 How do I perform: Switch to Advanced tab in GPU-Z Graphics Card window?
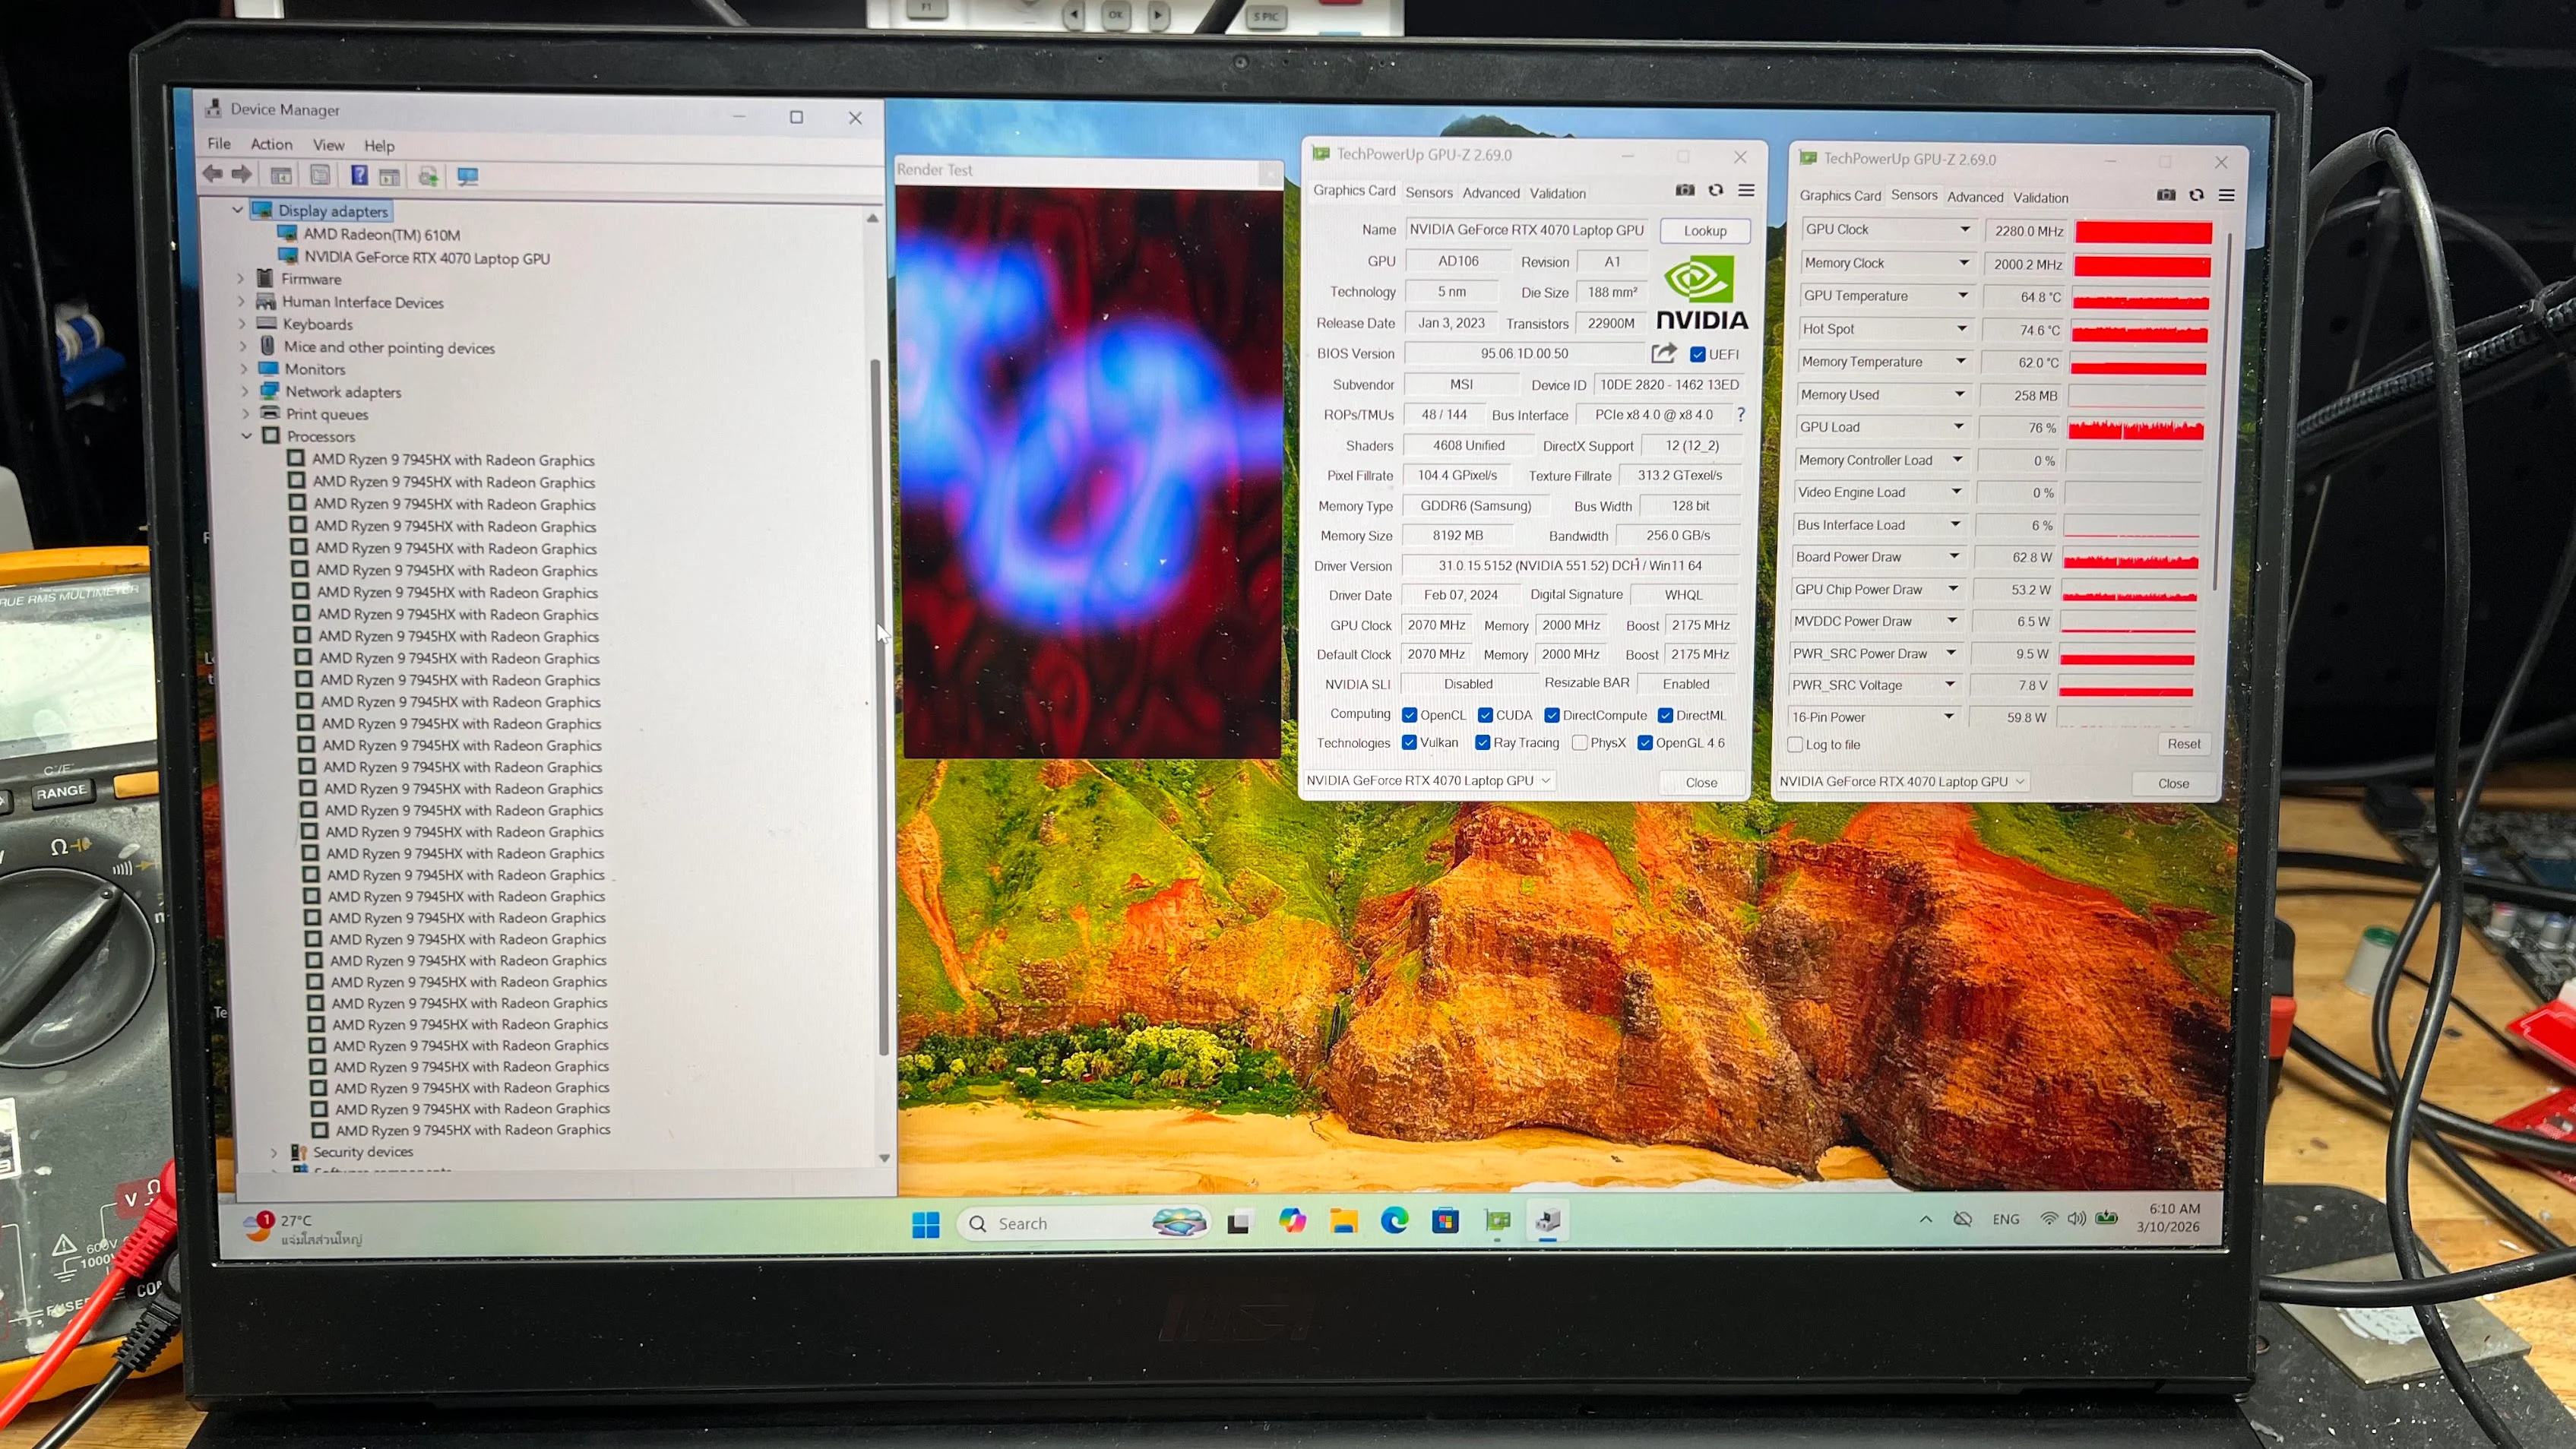1491,193
